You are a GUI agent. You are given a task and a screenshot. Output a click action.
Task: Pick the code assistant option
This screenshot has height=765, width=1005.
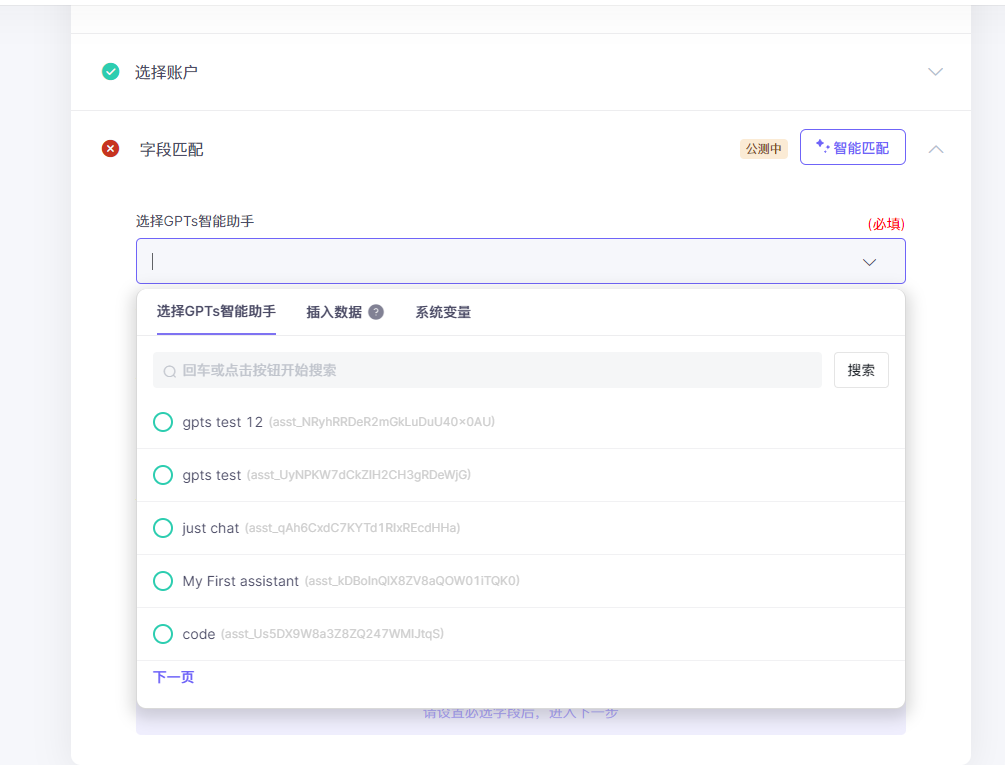pos(163,634)
